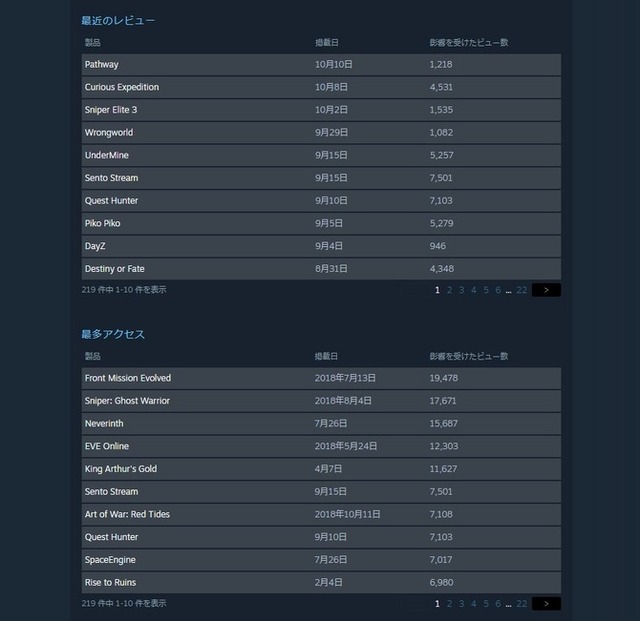Jump to page 22 of 最多アクセス
Image resolution: width=640 pixels, height=621 pixels.
pyautogui.click(x=521, y=604)
